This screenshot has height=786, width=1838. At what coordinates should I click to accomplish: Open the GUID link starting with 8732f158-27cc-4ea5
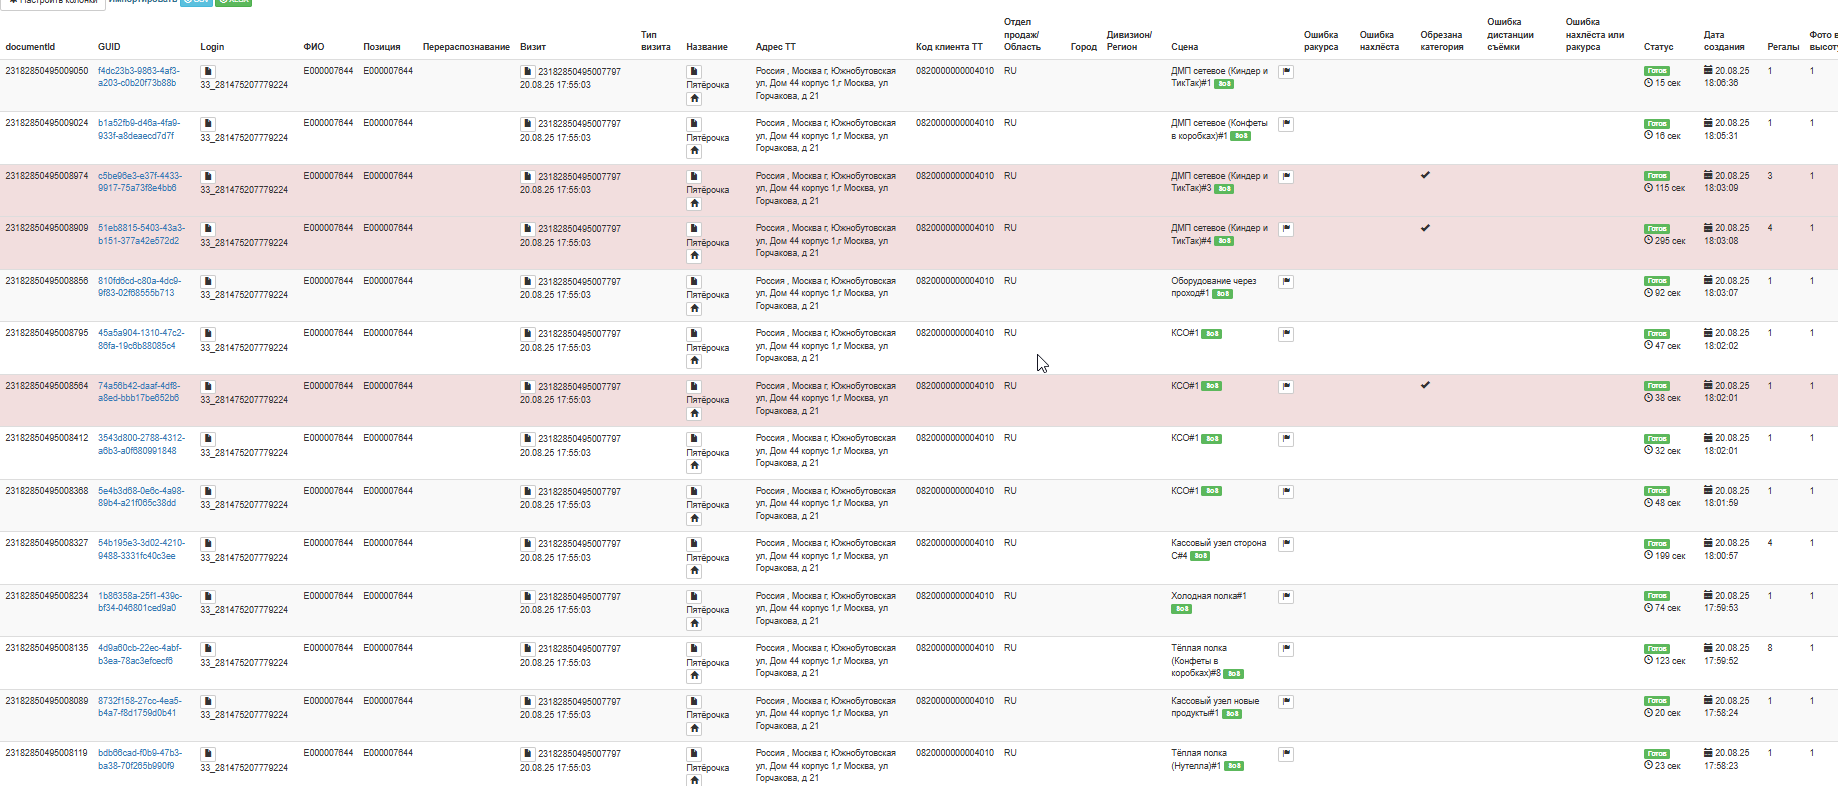click(140, 707)
